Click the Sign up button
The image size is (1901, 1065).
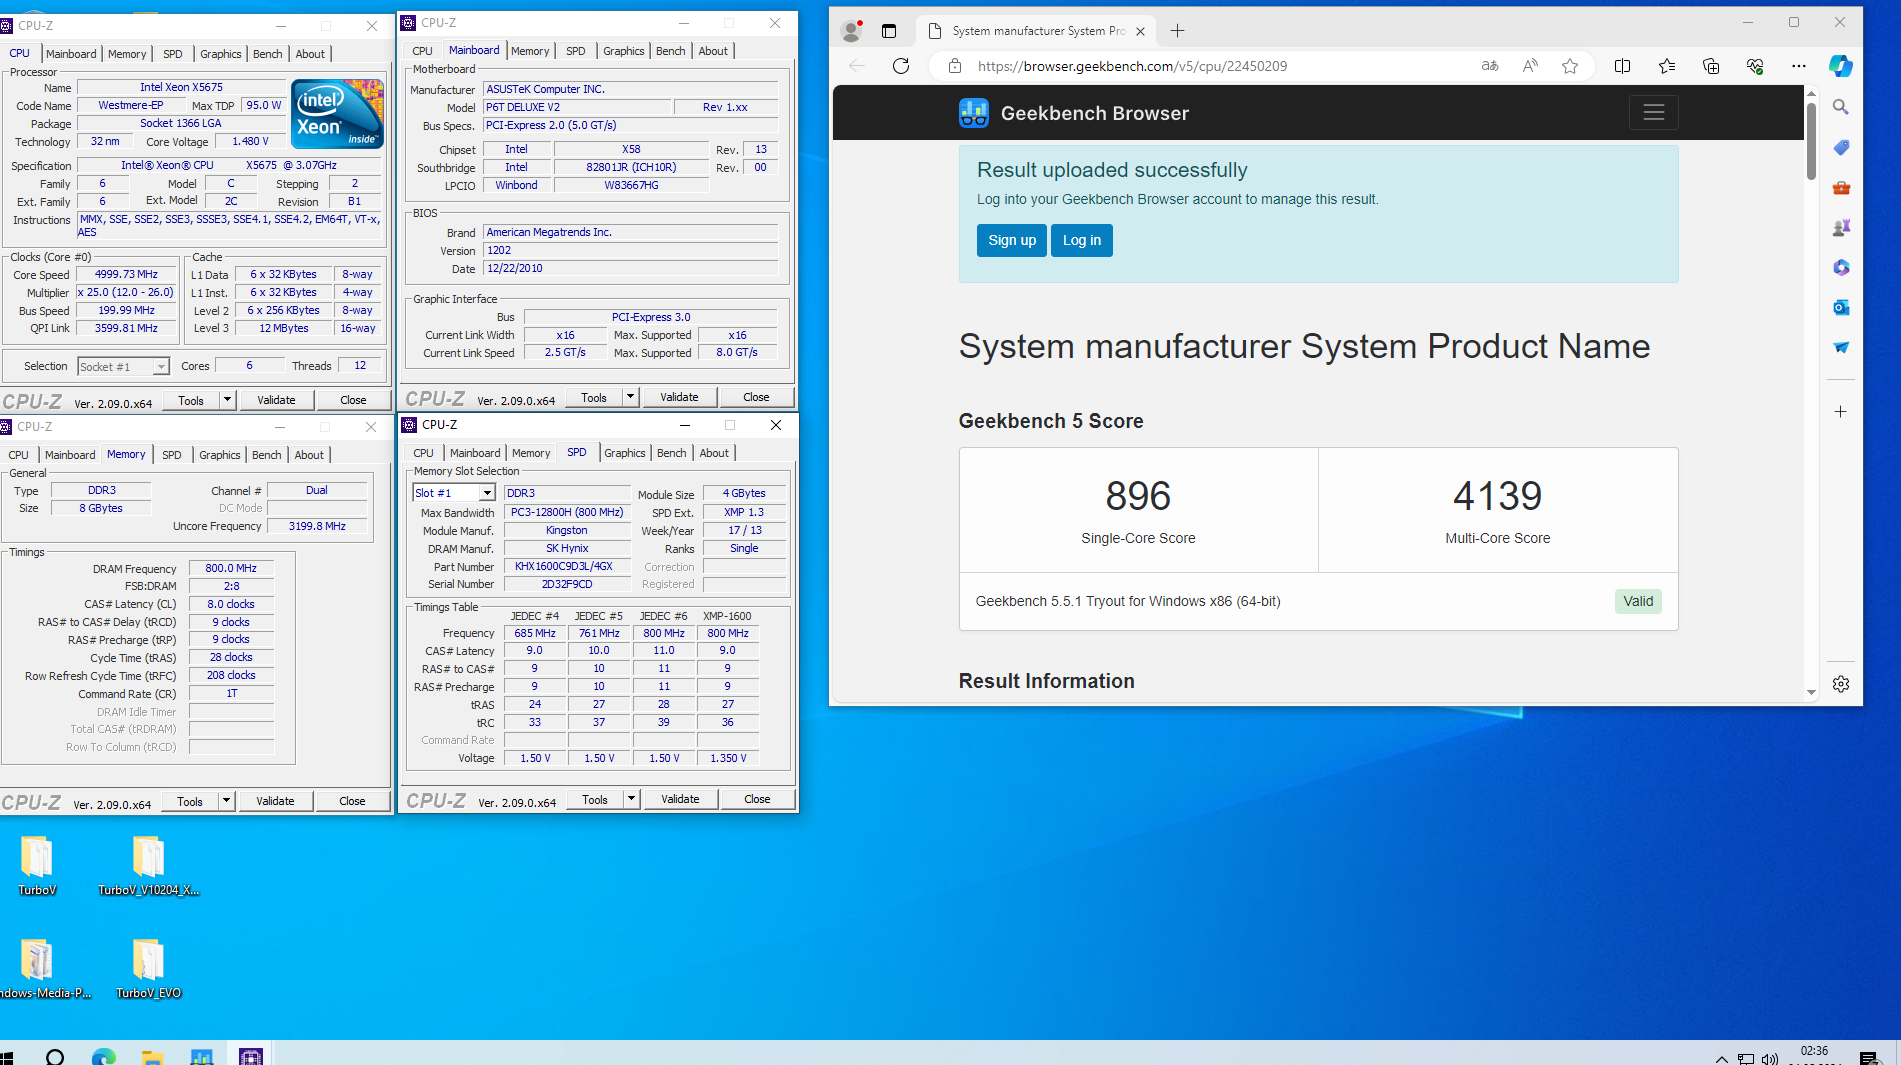coord(1012,240)
